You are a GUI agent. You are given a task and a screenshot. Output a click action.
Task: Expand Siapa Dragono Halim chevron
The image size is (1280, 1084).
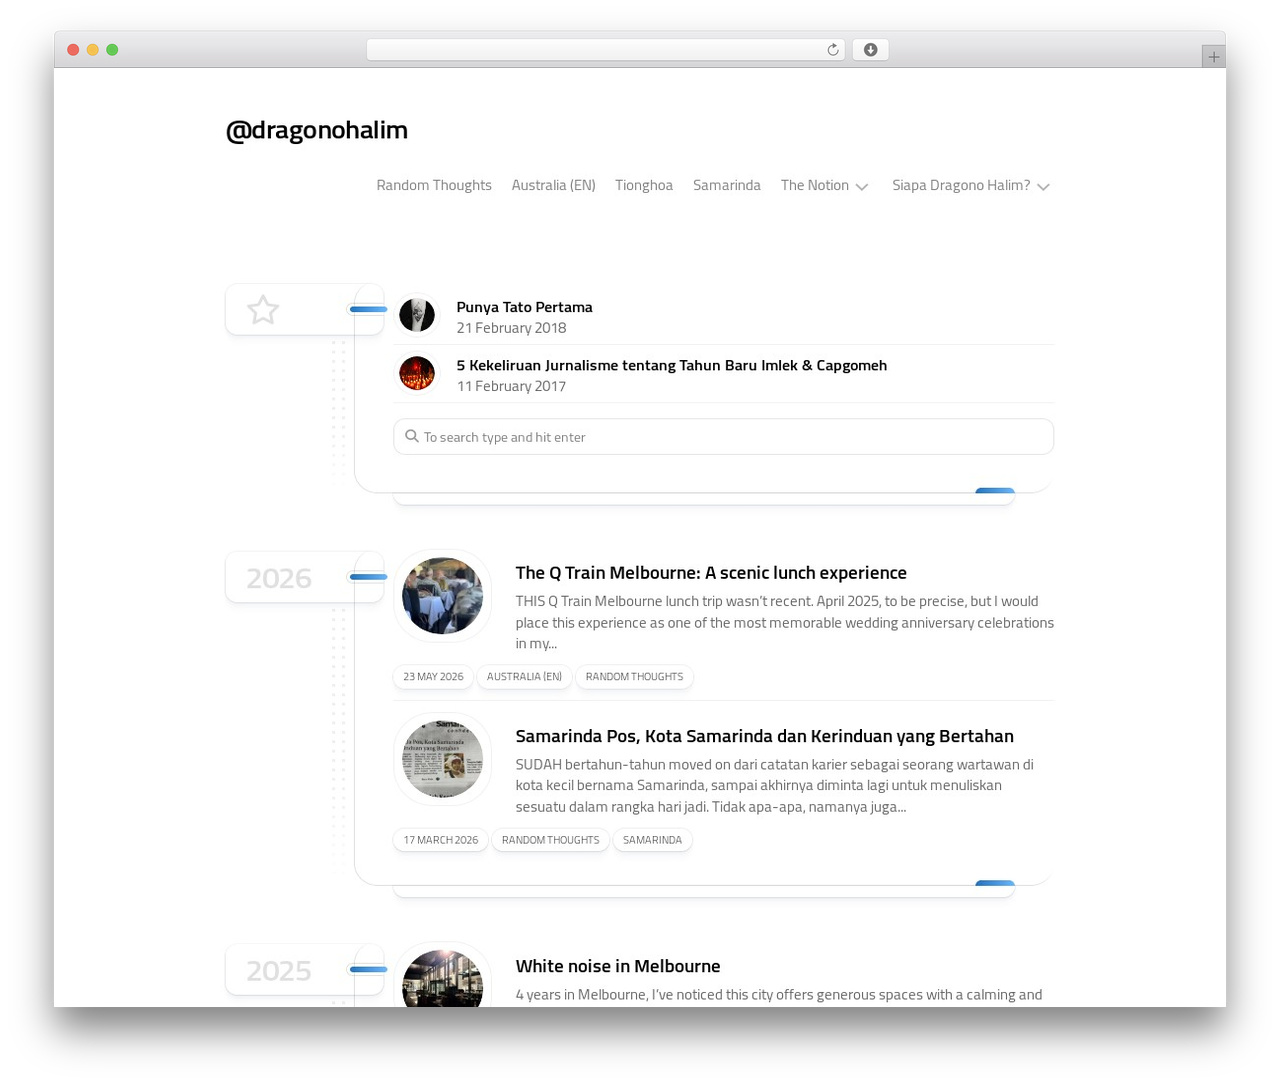click(1043, 187)
